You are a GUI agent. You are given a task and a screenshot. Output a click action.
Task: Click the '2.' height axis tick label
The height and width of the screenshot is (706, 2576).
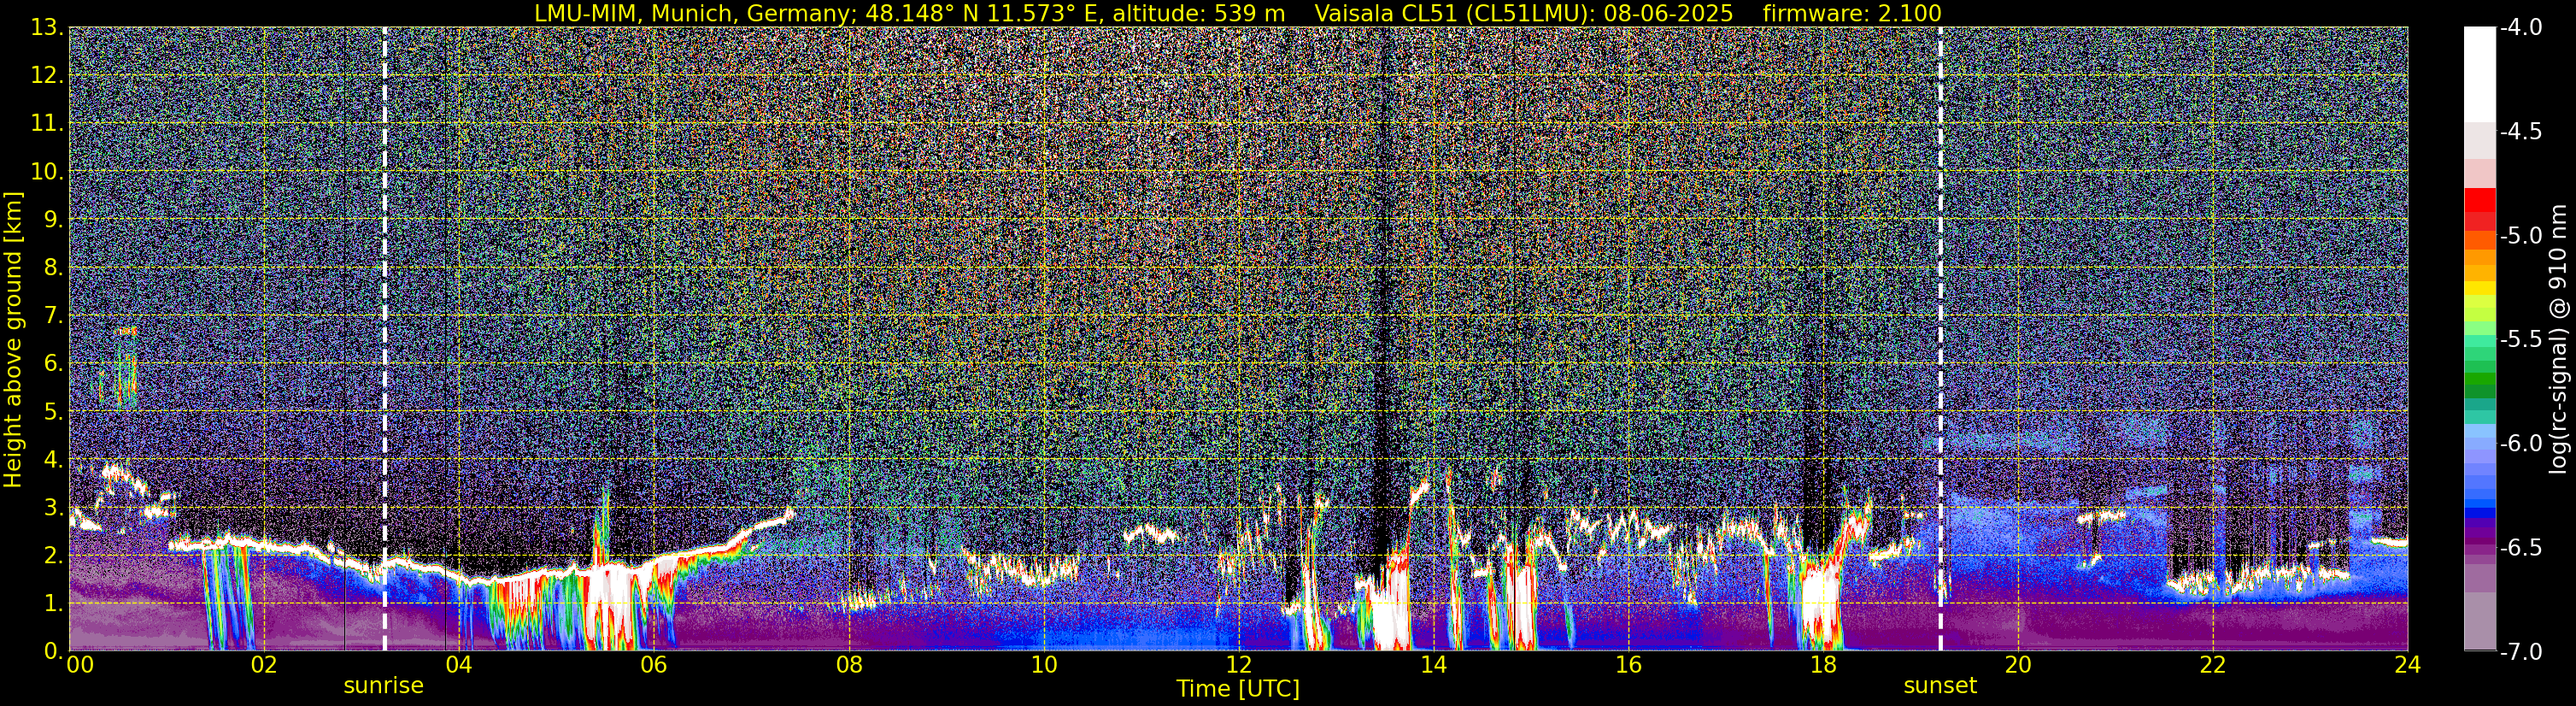(x=54, y=555)
